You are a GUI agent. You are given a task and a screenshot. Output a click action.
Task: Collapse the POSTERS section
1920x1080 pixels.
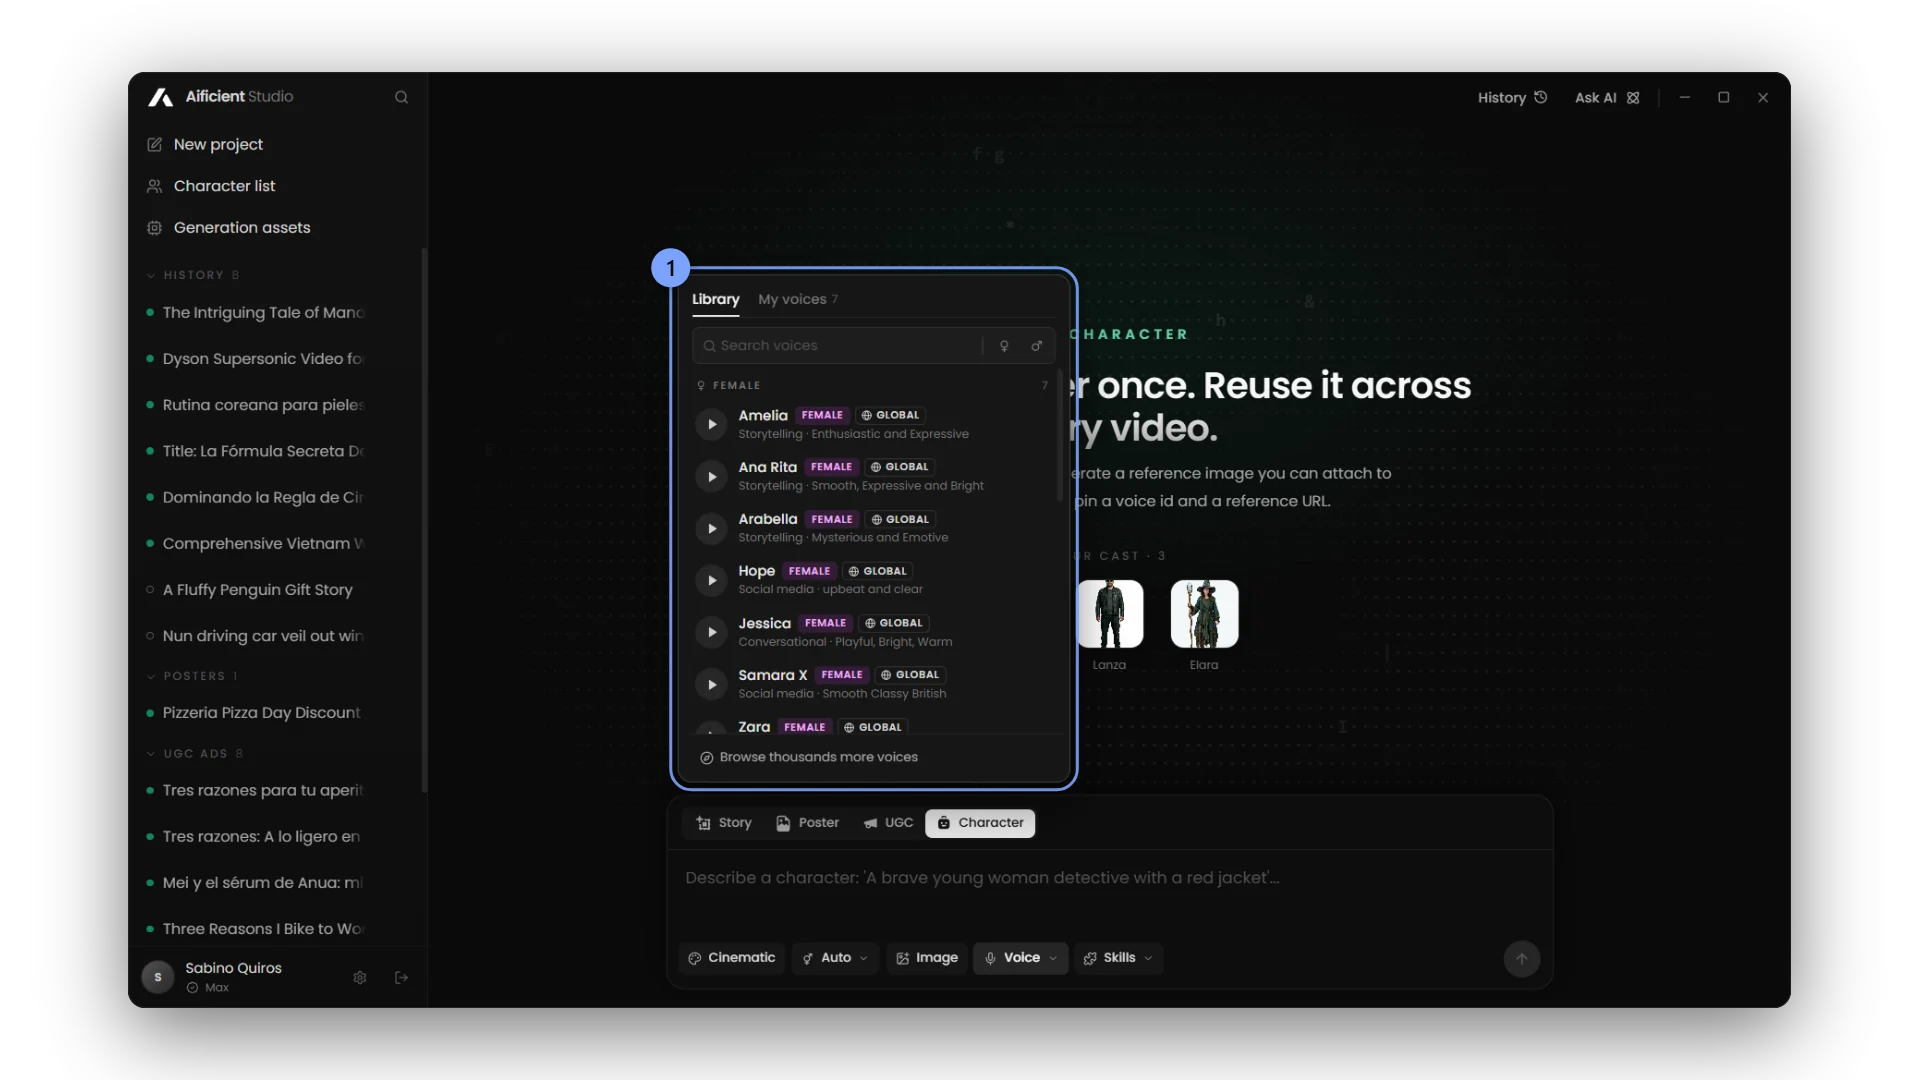[x=193, y=676]
